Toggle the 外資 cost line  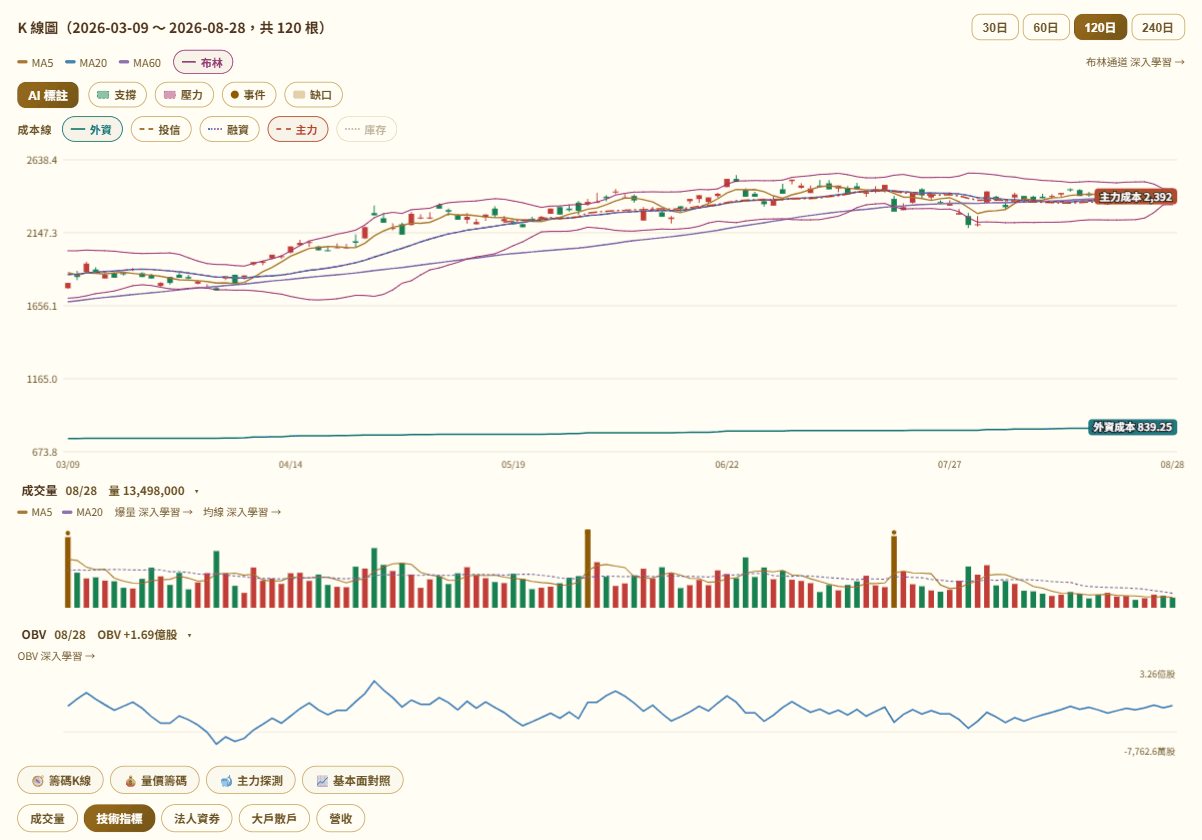tap(92, 129)
